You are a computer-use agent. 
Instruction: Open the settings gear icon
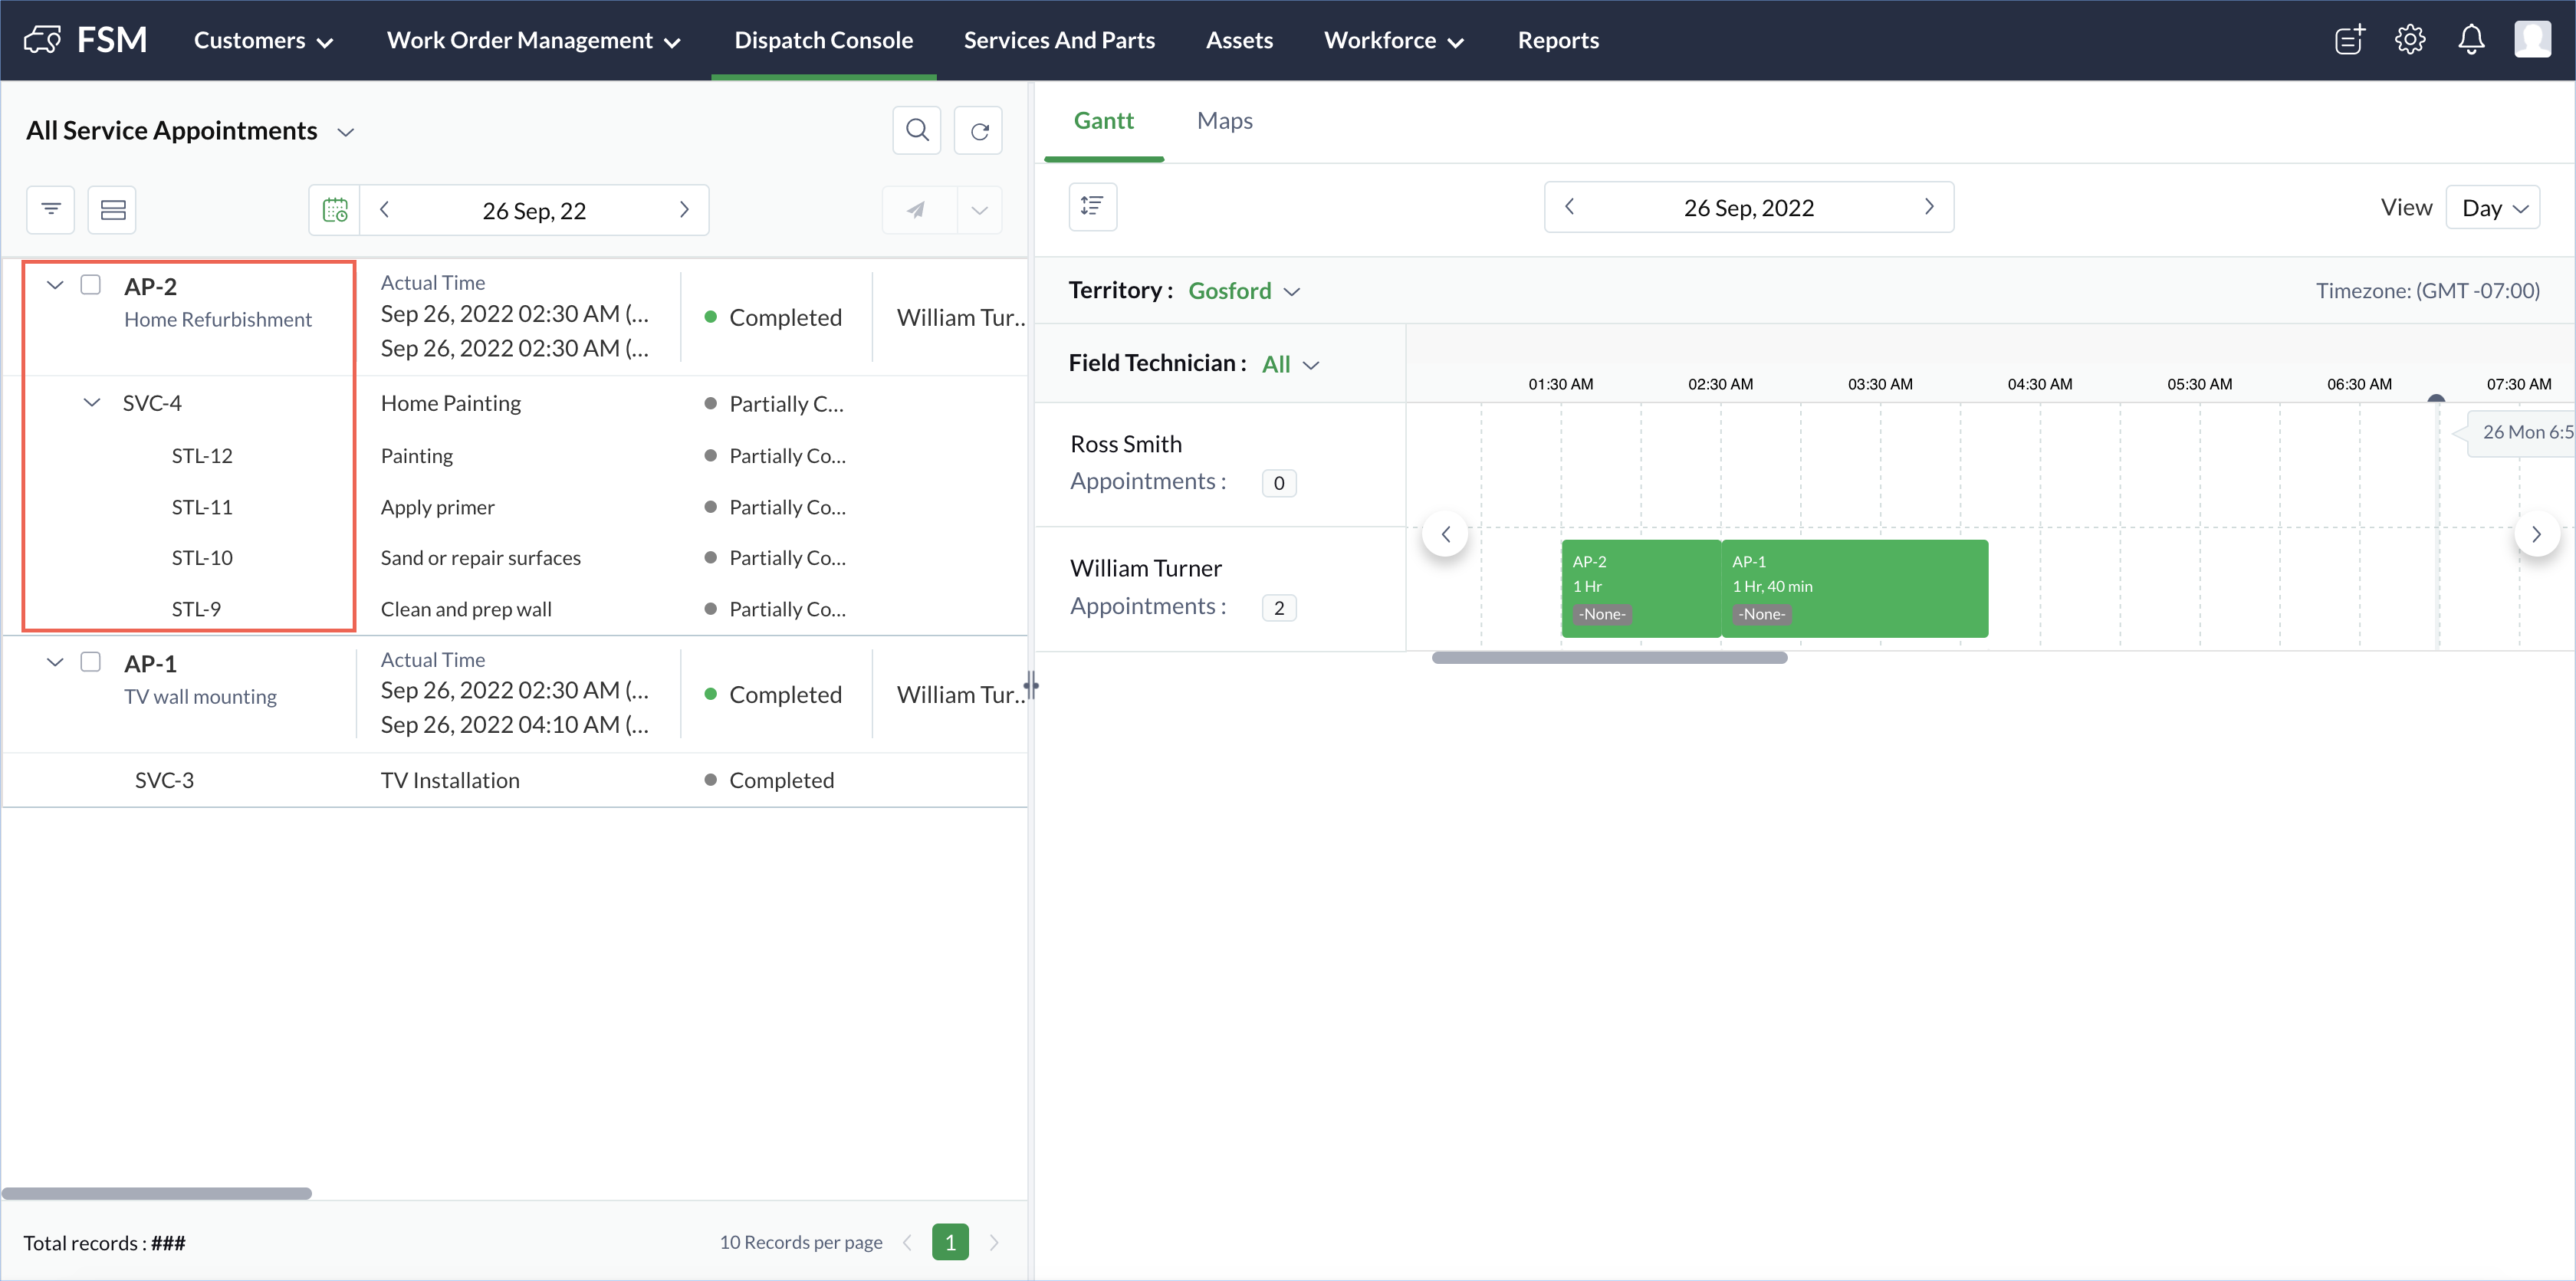[x=2409, y=40]
